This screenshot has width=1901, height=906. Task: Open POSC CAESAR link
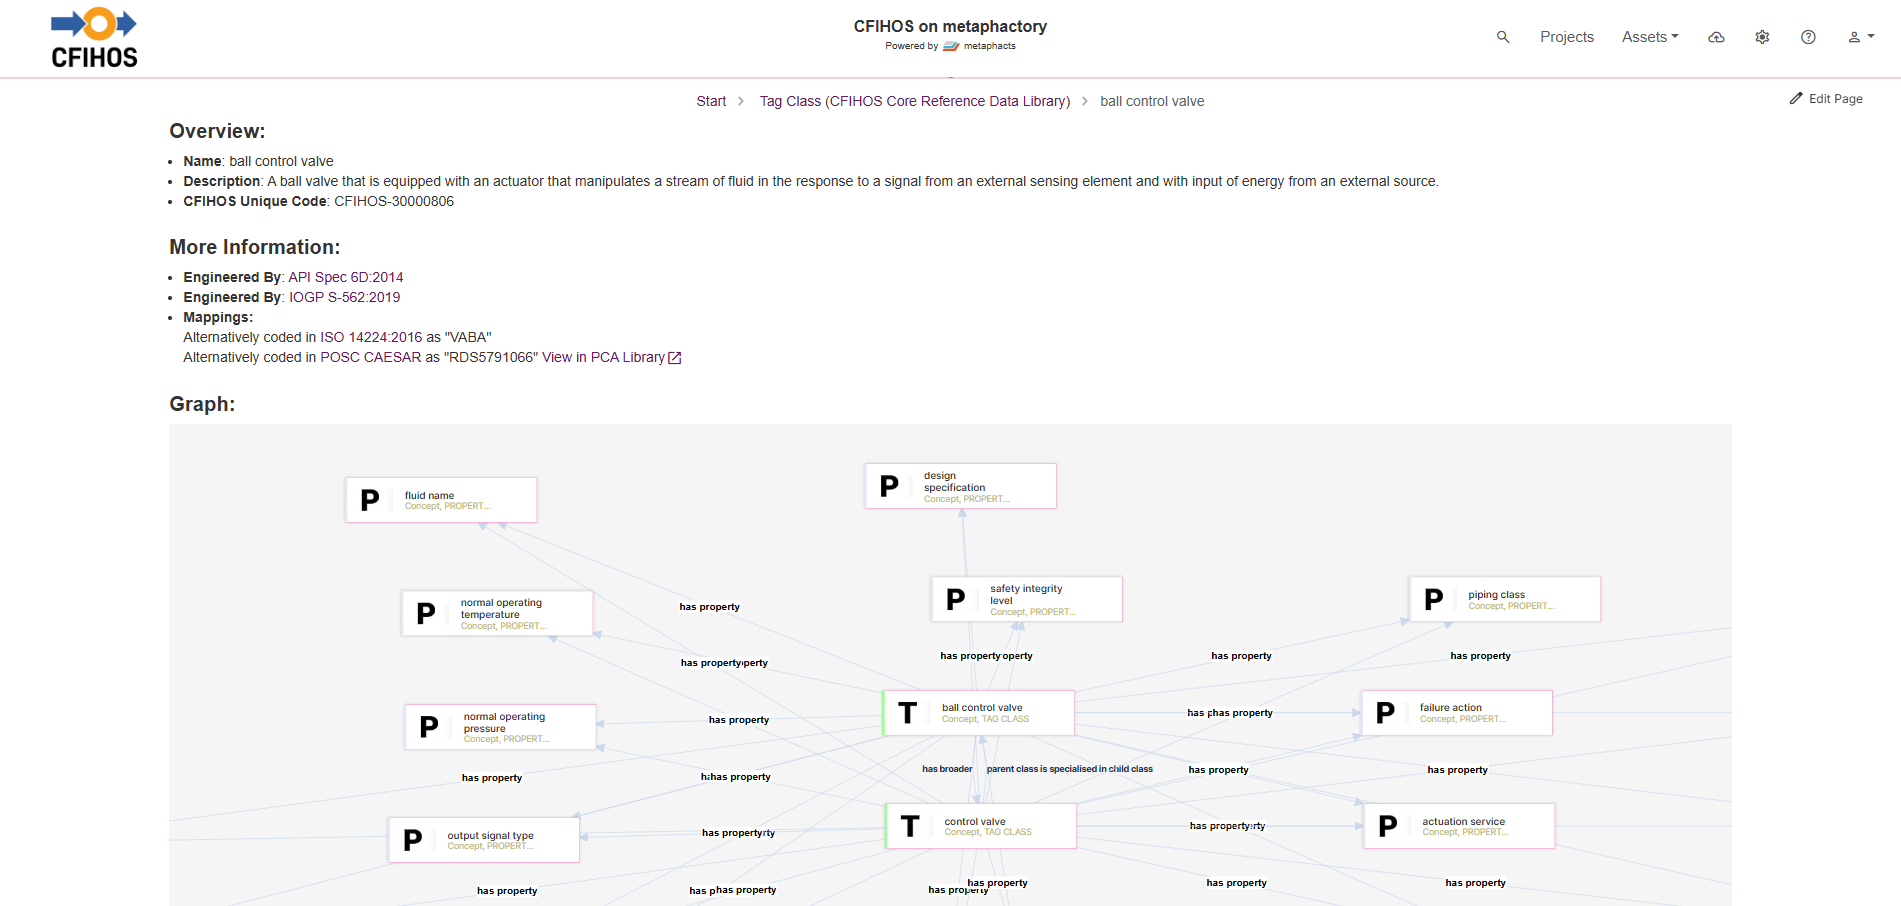click(x=370, y=357)
